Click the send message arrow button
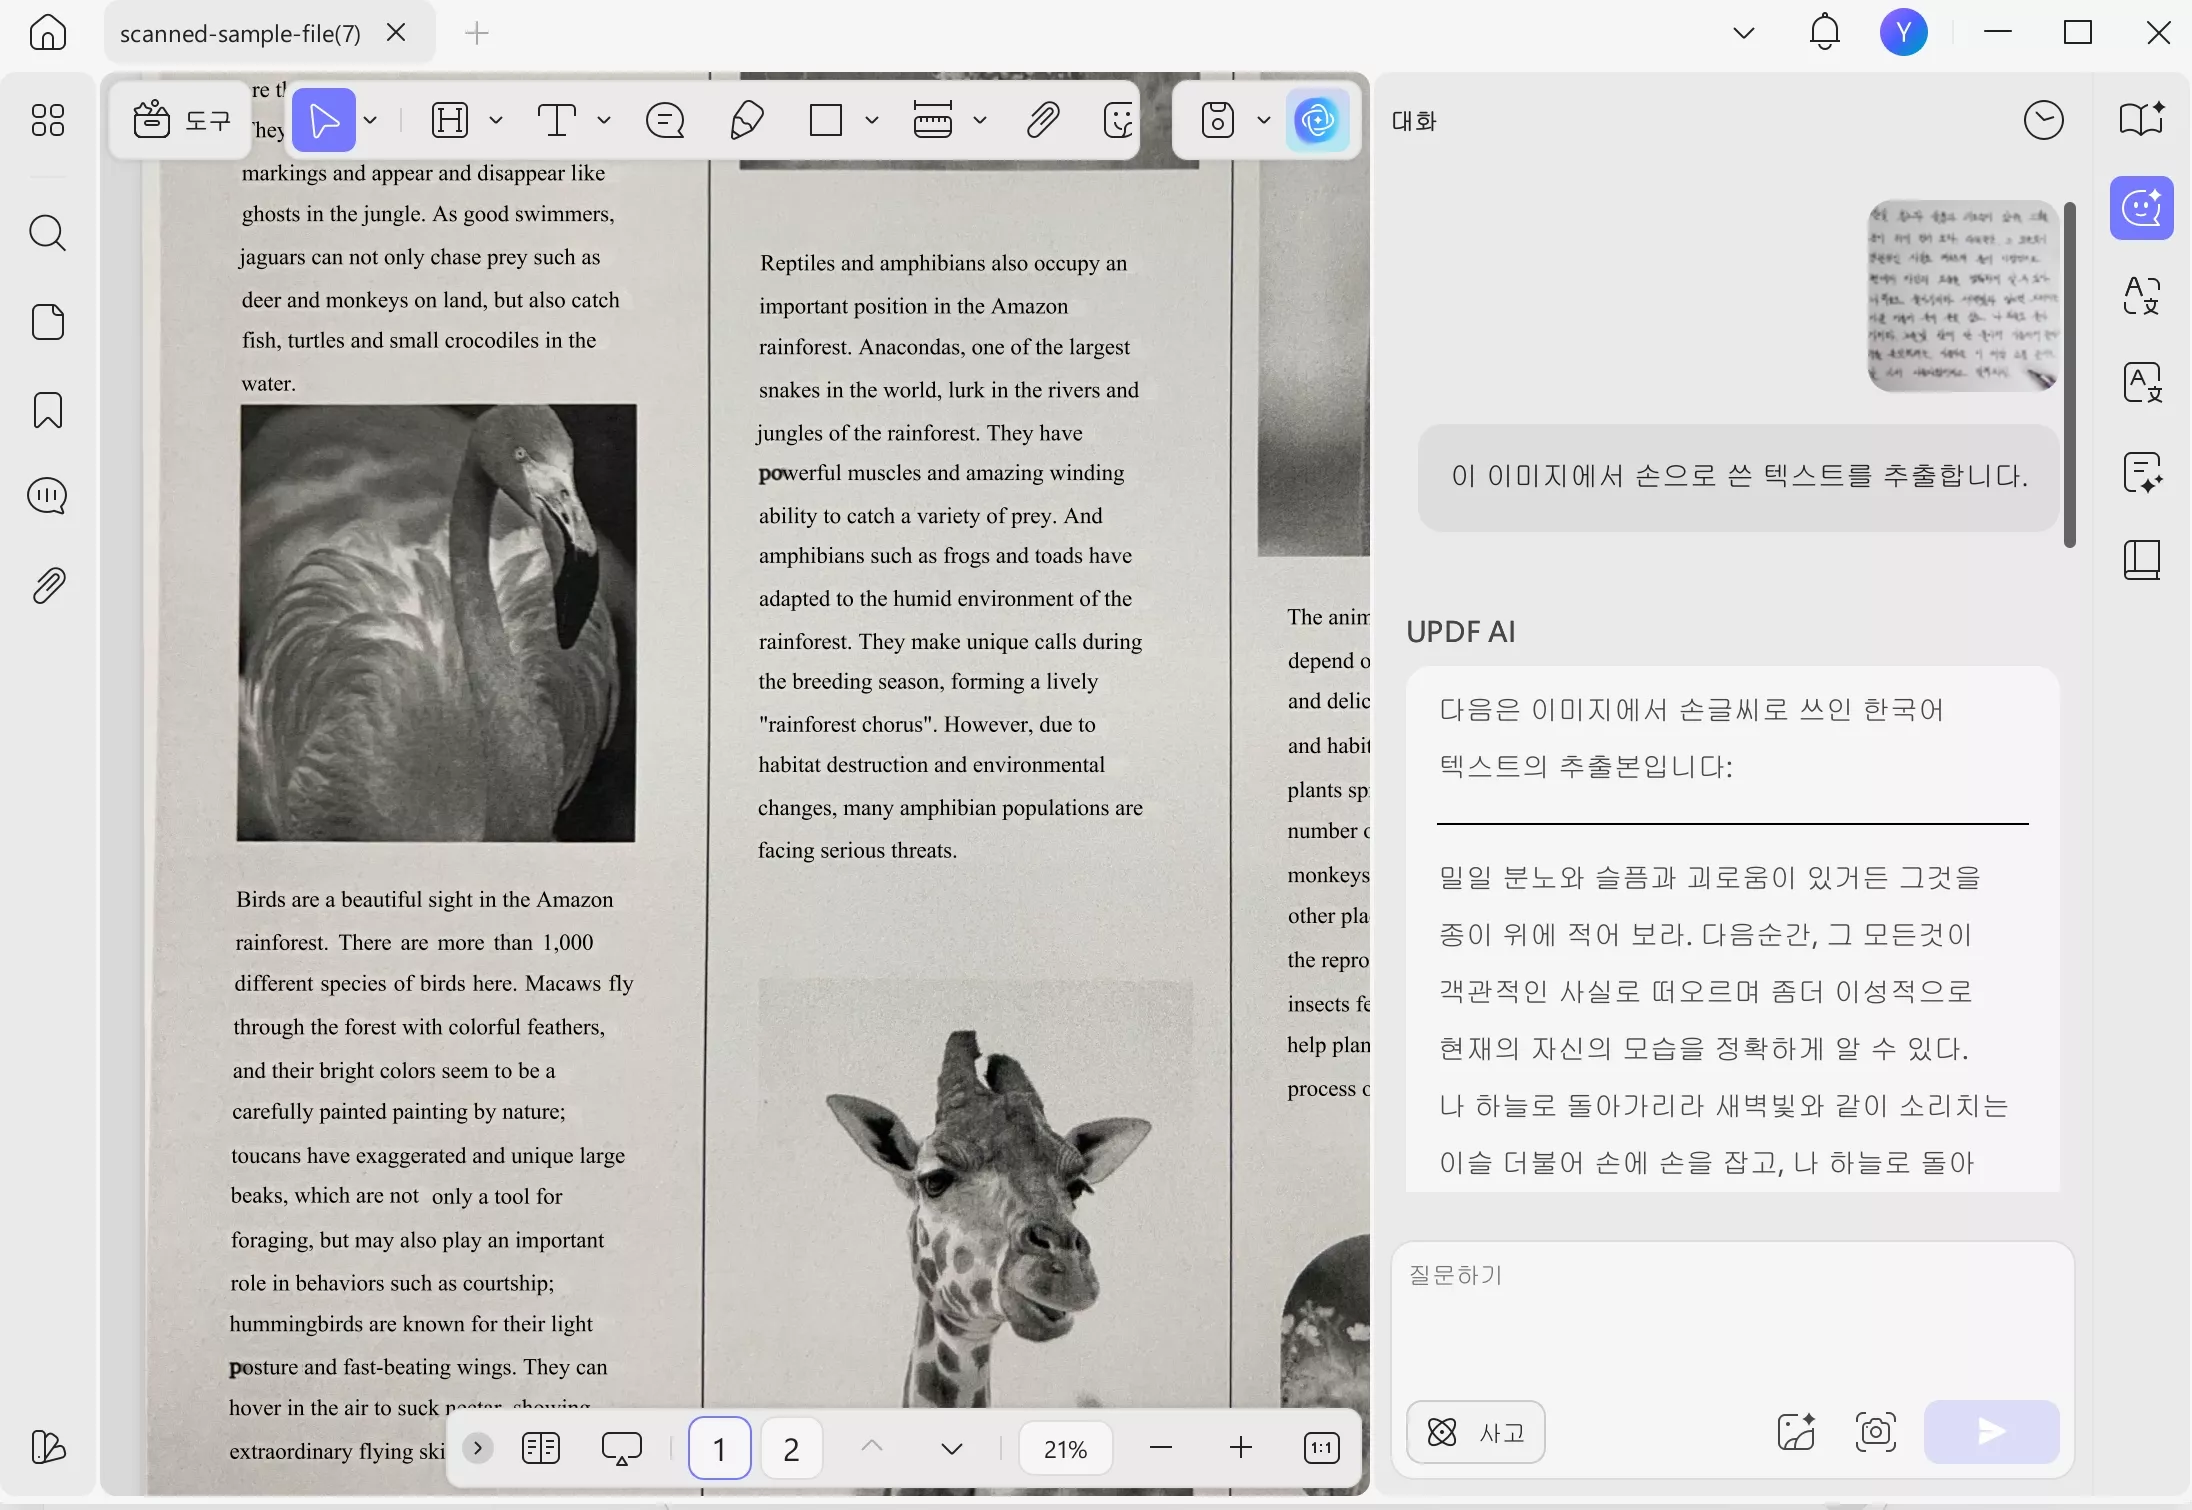This screenshot has width=2192, height=1510. [1991, 1432]
